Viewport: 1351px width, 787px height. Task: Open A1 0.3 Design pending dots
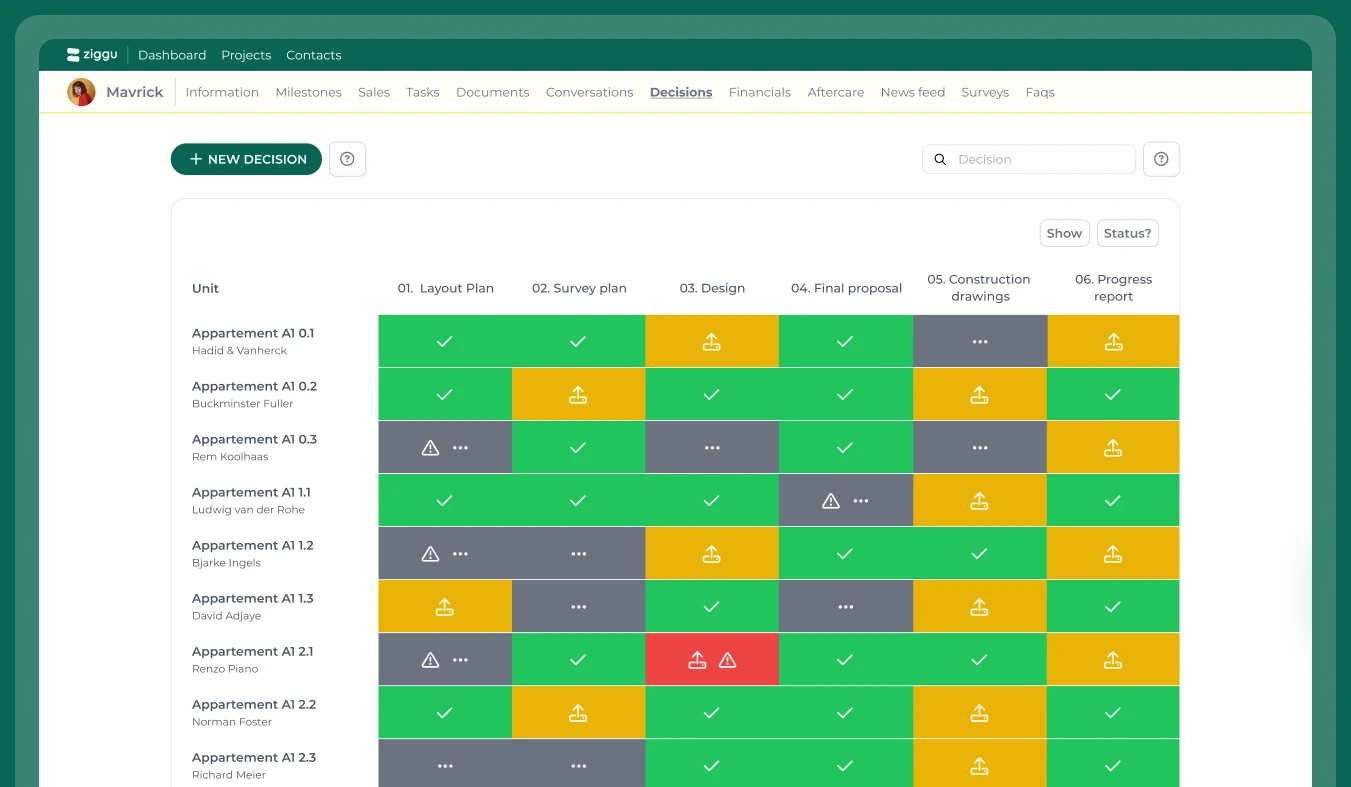(712, 448)
